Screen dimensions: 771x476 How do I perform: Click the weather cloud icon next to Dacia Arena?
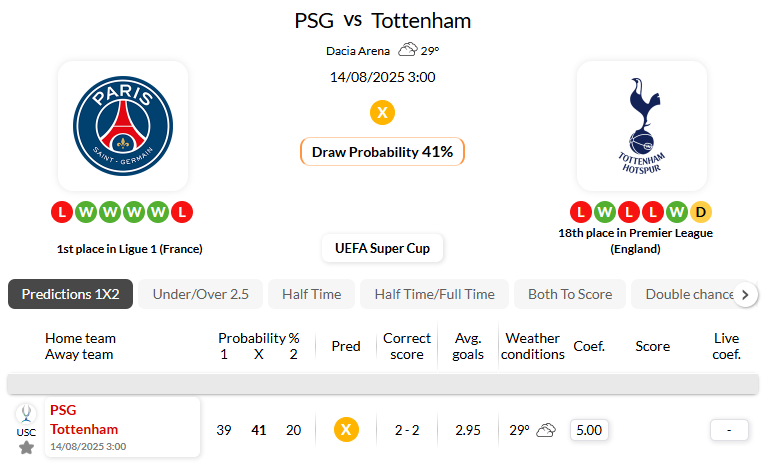pyautogui.click(x=407, y=50)
